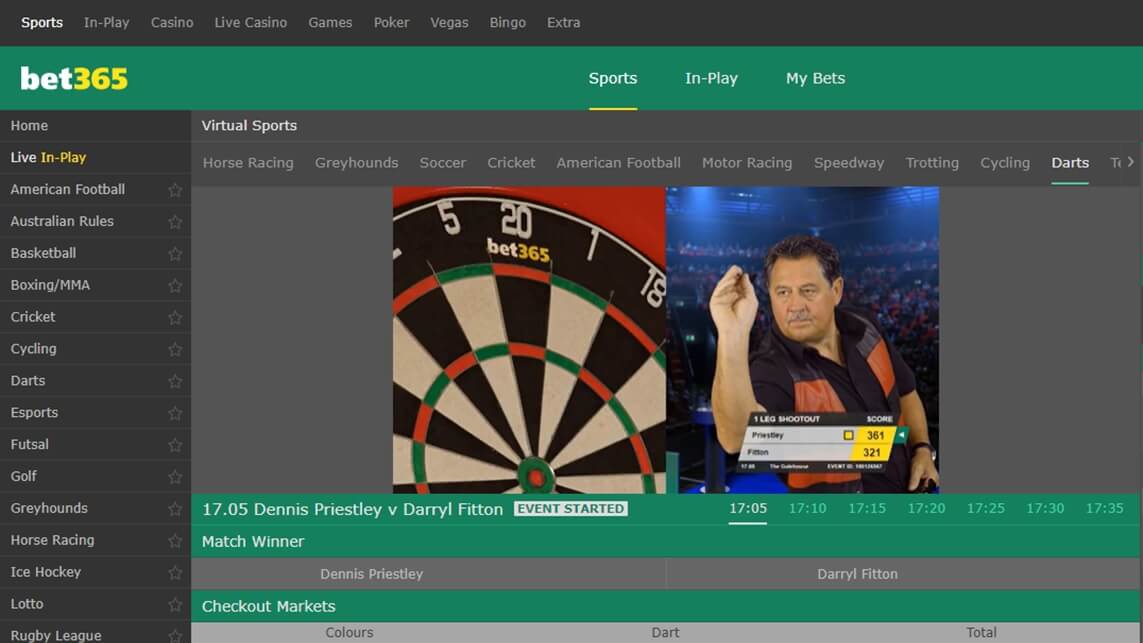Image resolution: width=1143 pixels, height=643 pixels.
Task: Select the virtual Cricket tab
Action: point(511,163)
